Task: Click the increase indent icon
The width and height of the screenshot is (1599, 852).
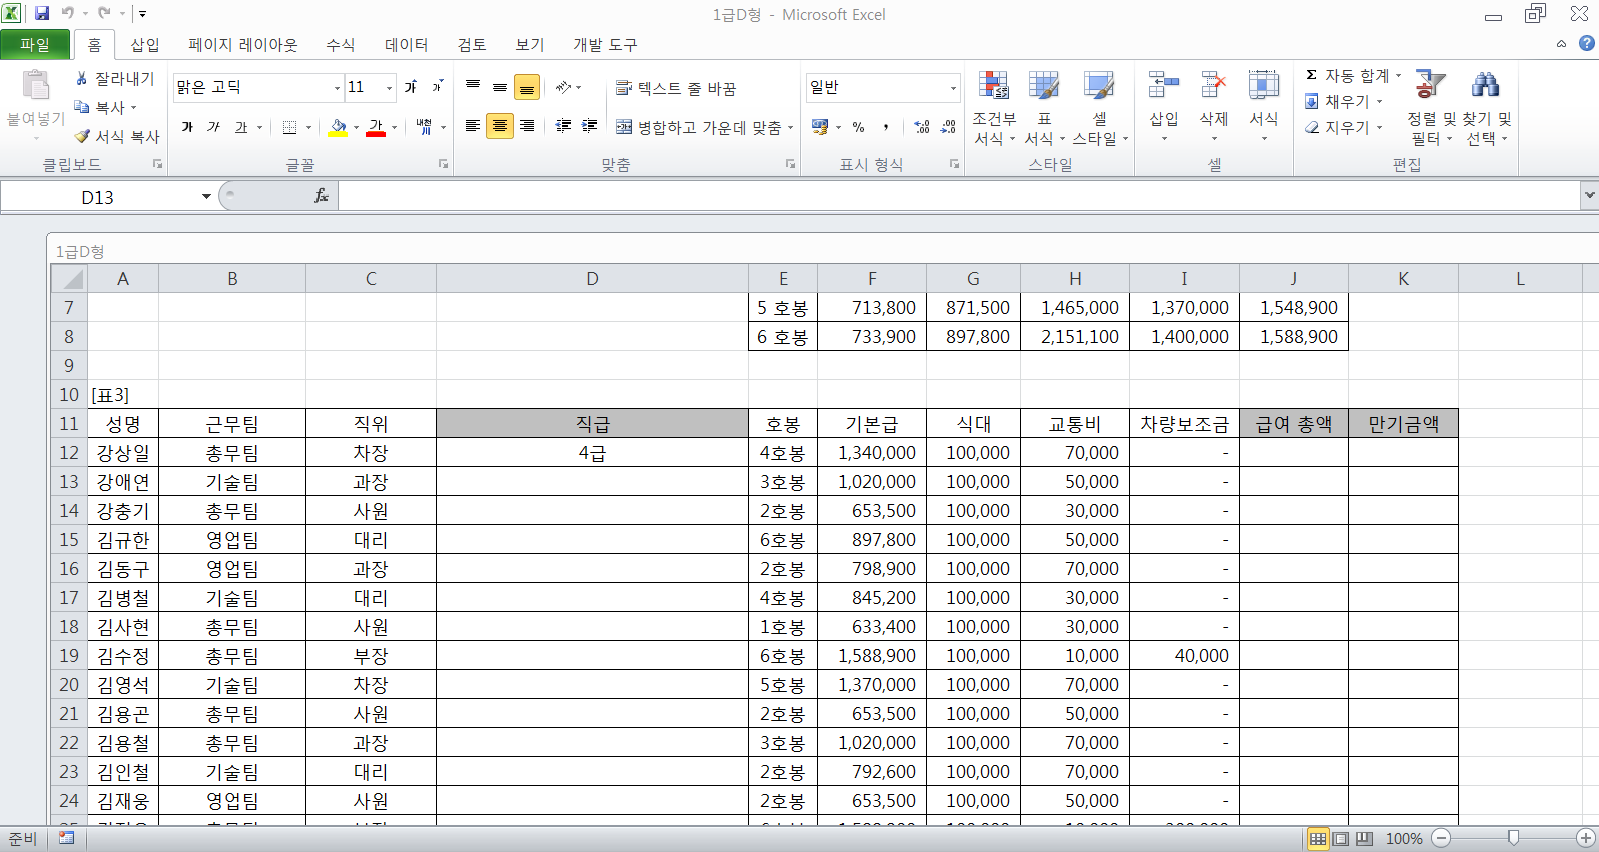Action: (x=590, y=126)
